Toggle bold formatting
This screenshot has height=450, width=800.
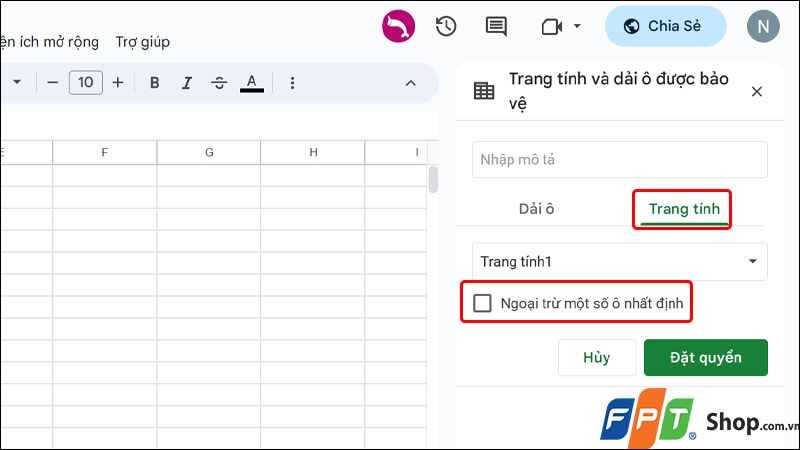[155, 83]
